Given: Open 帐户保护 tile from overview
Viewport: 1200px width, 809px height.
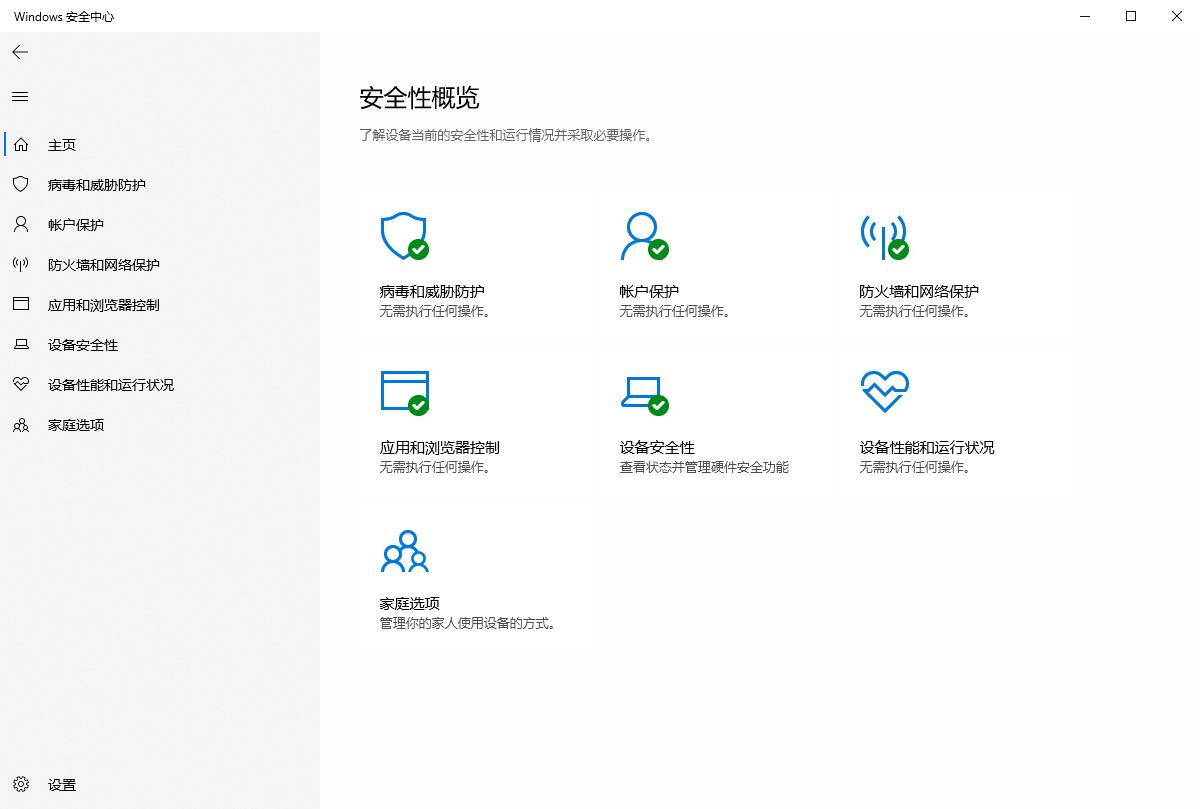Looking at the screenshot, I should point(716,265).
